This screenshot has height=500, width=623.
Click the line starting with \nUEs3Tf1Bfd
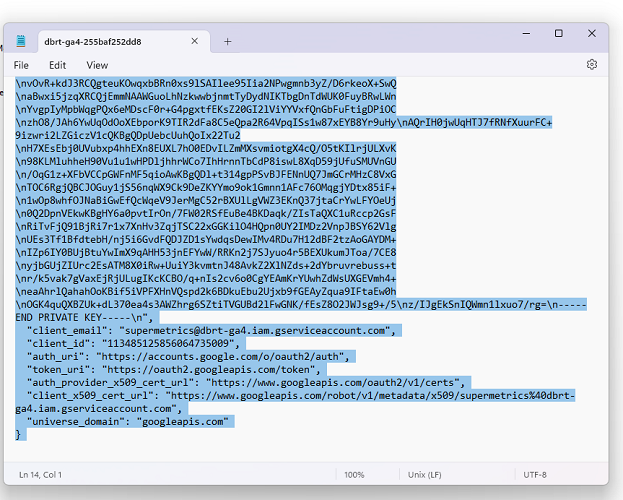coord(206,240)
